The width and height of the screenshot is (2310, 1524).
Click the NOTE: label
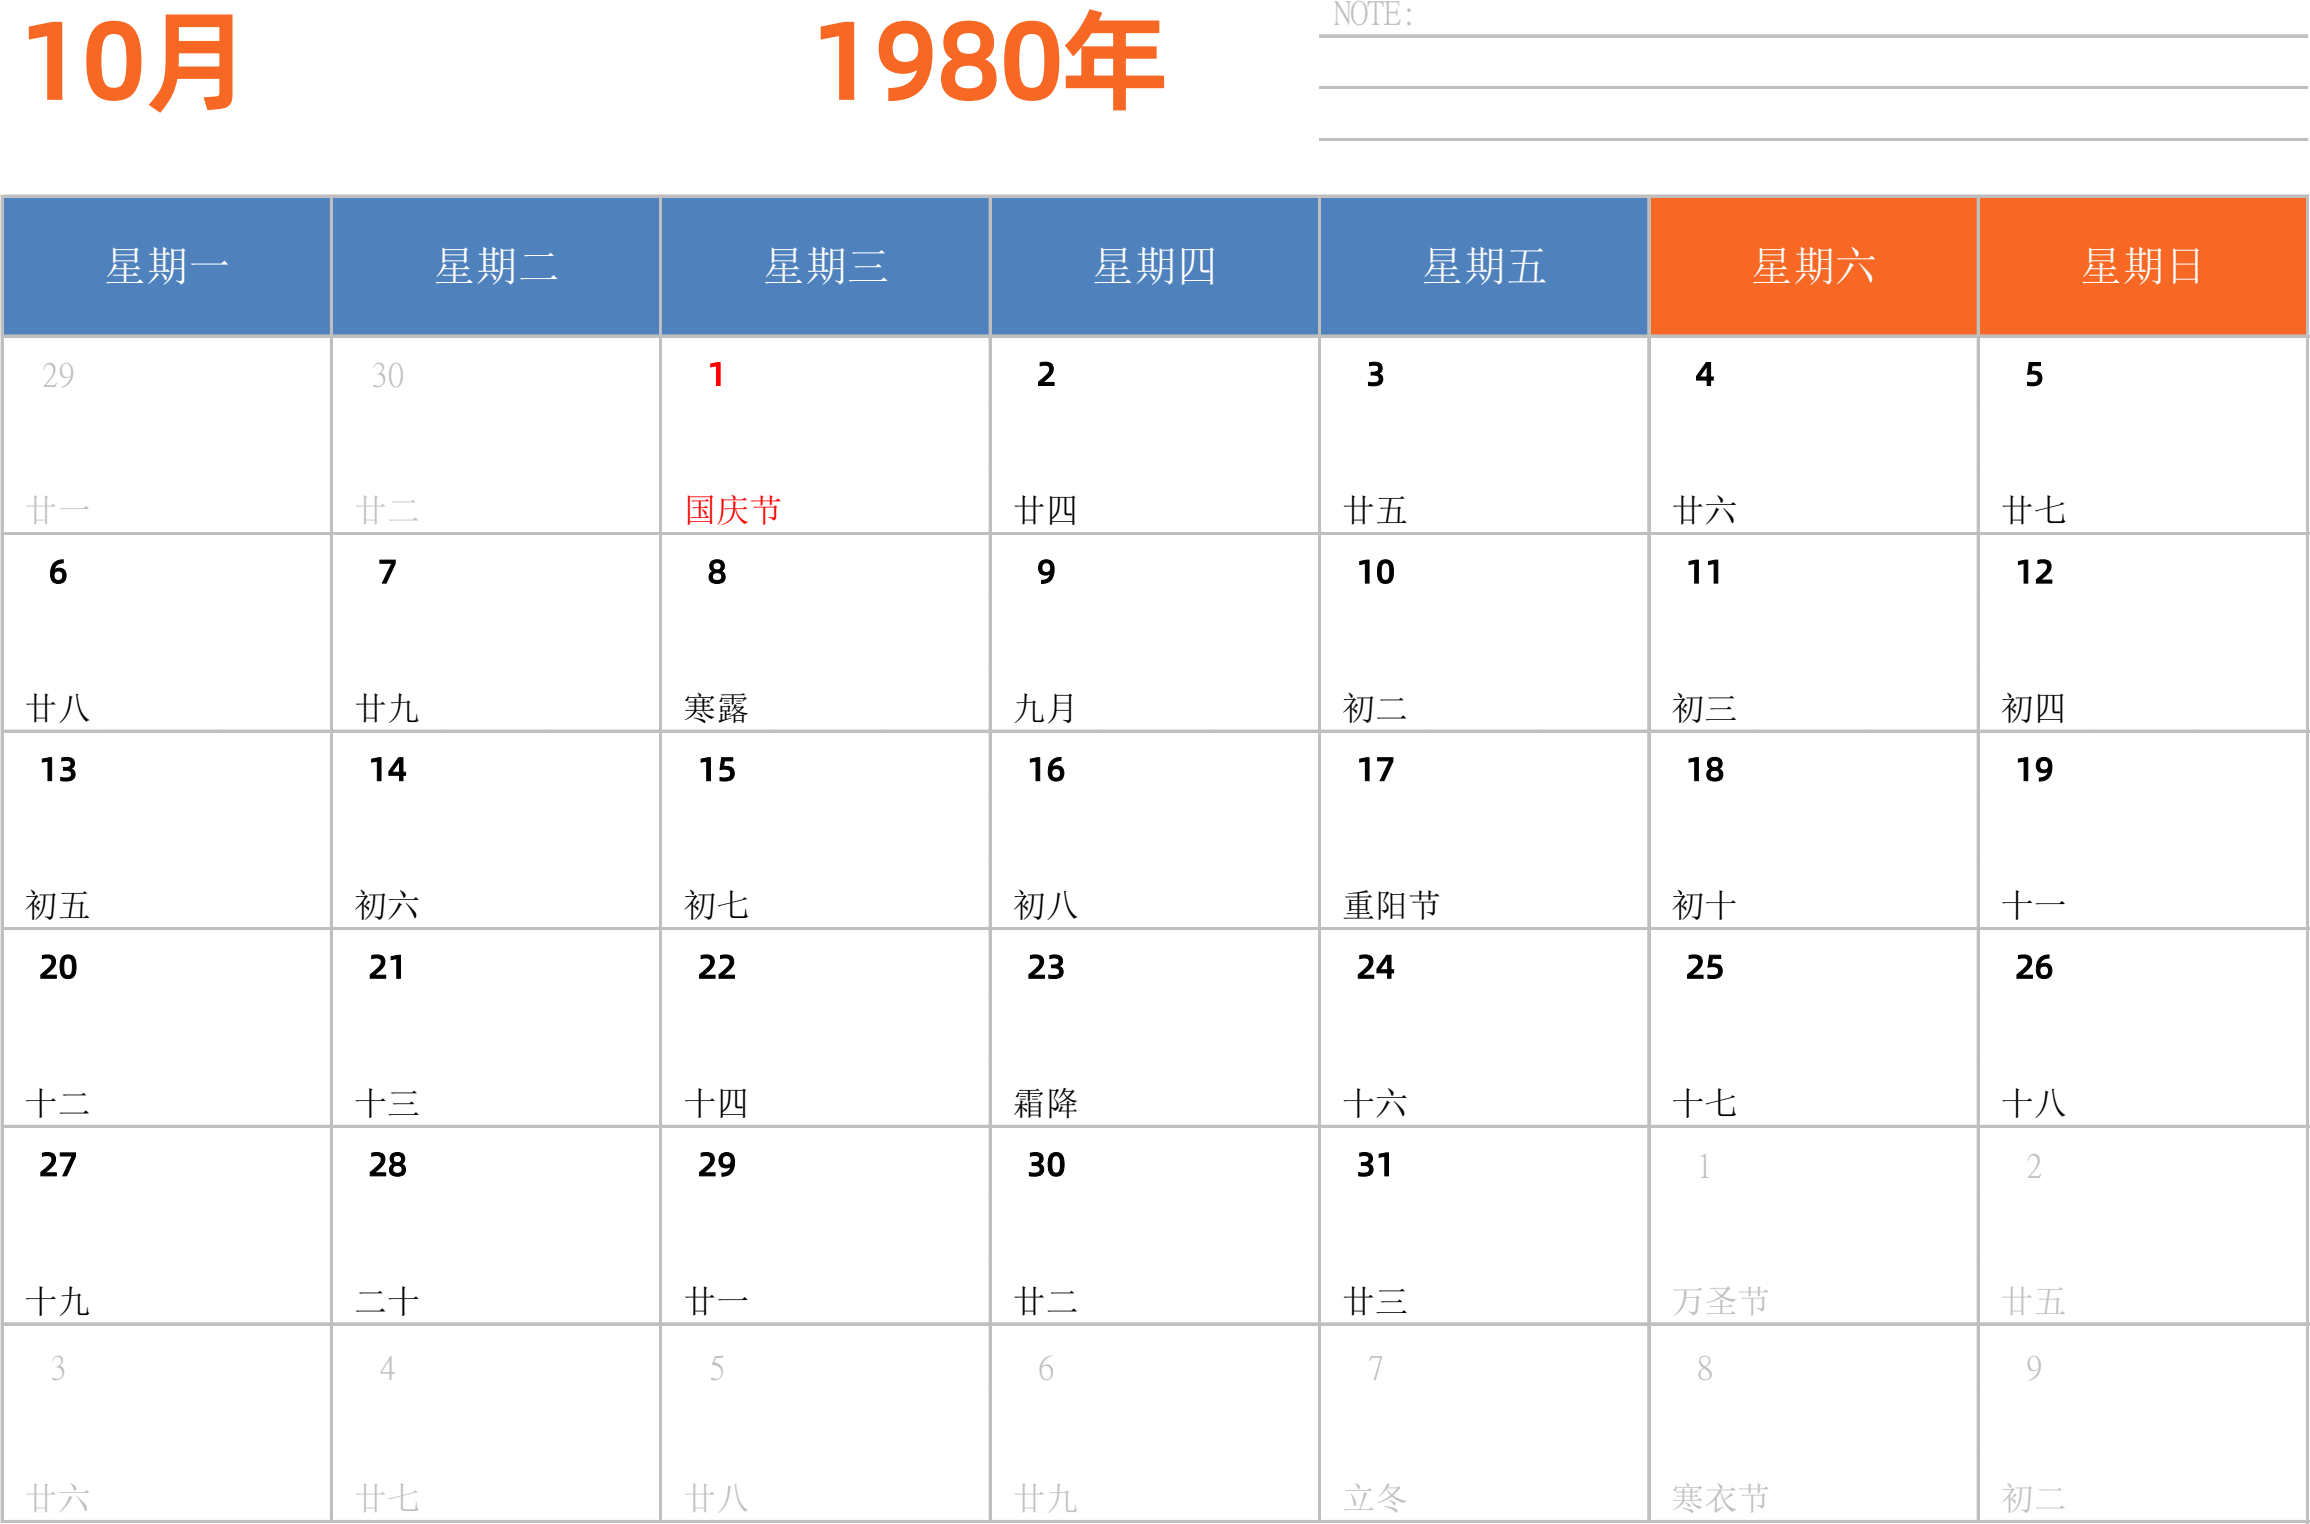(x=1373, y=15)
